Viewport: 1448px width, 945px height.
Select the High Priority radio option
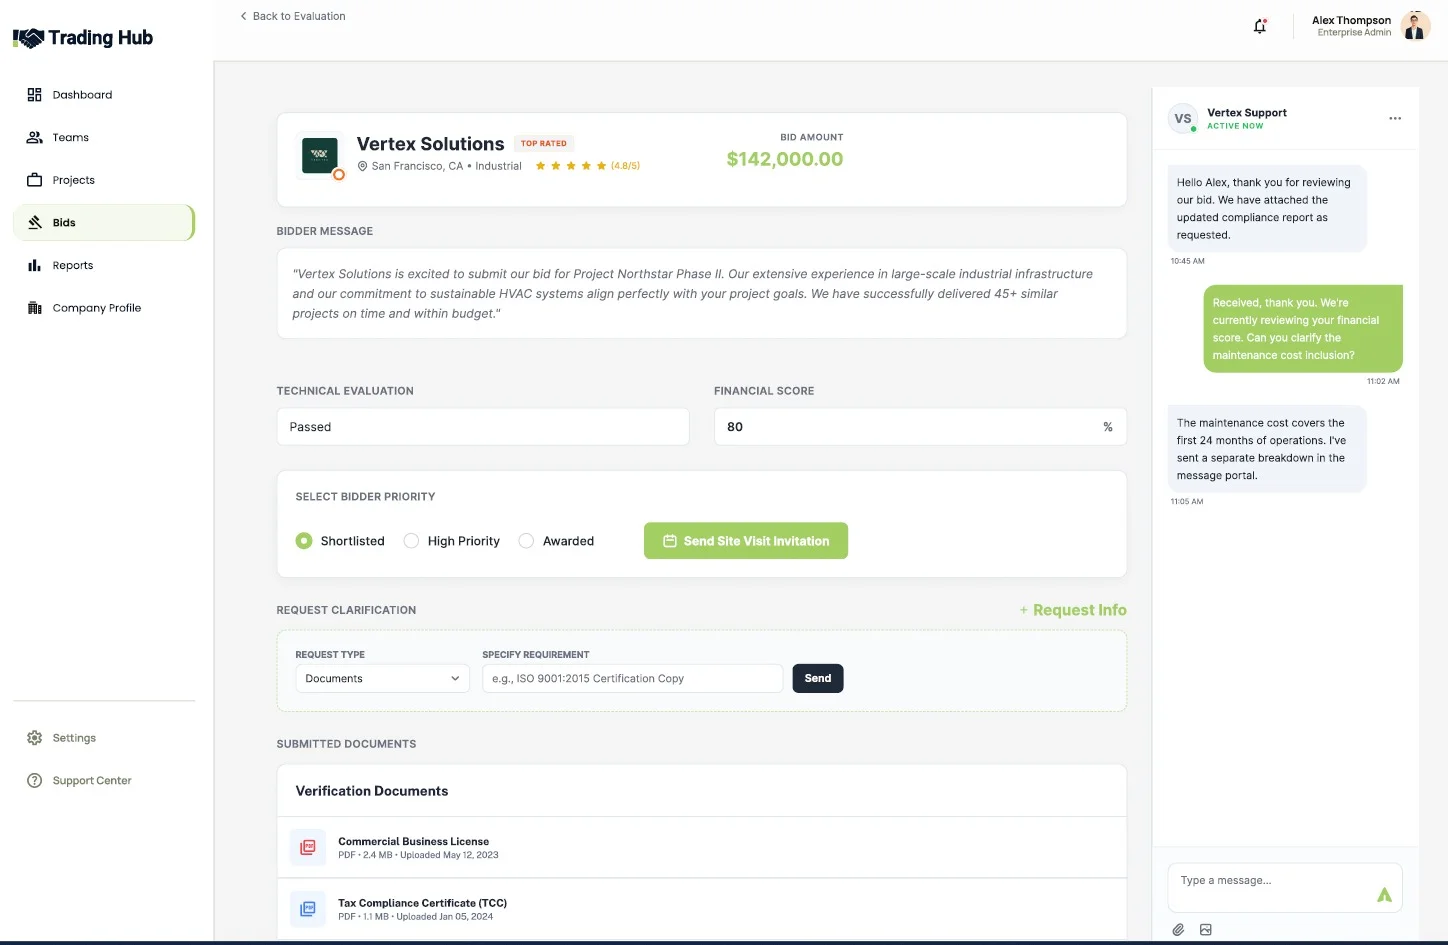point(411,541)
